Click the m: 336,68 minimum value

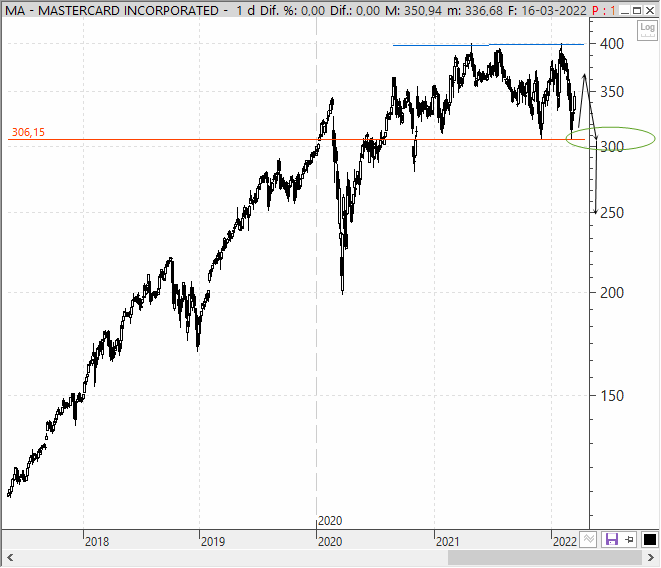pyautogui.click(x=475, y=10)
